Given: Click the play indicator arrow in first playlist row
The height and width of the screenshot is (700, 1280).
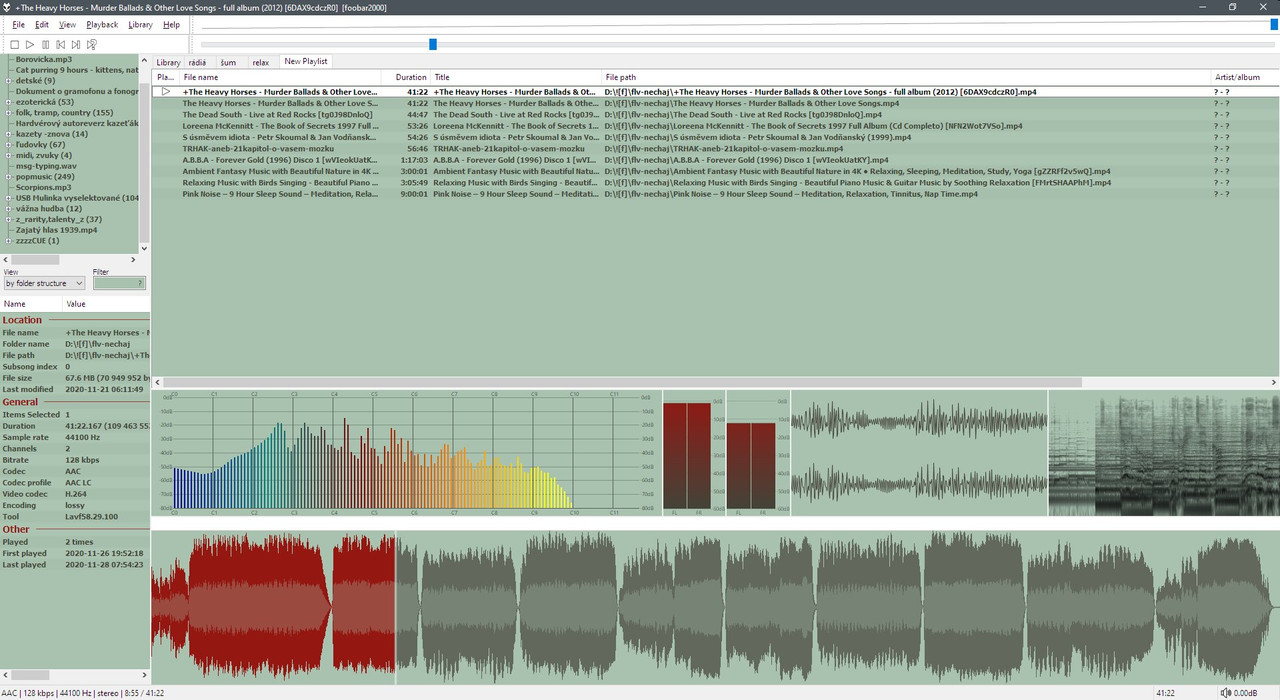Looking at the screenshot, I should [166, 92].
